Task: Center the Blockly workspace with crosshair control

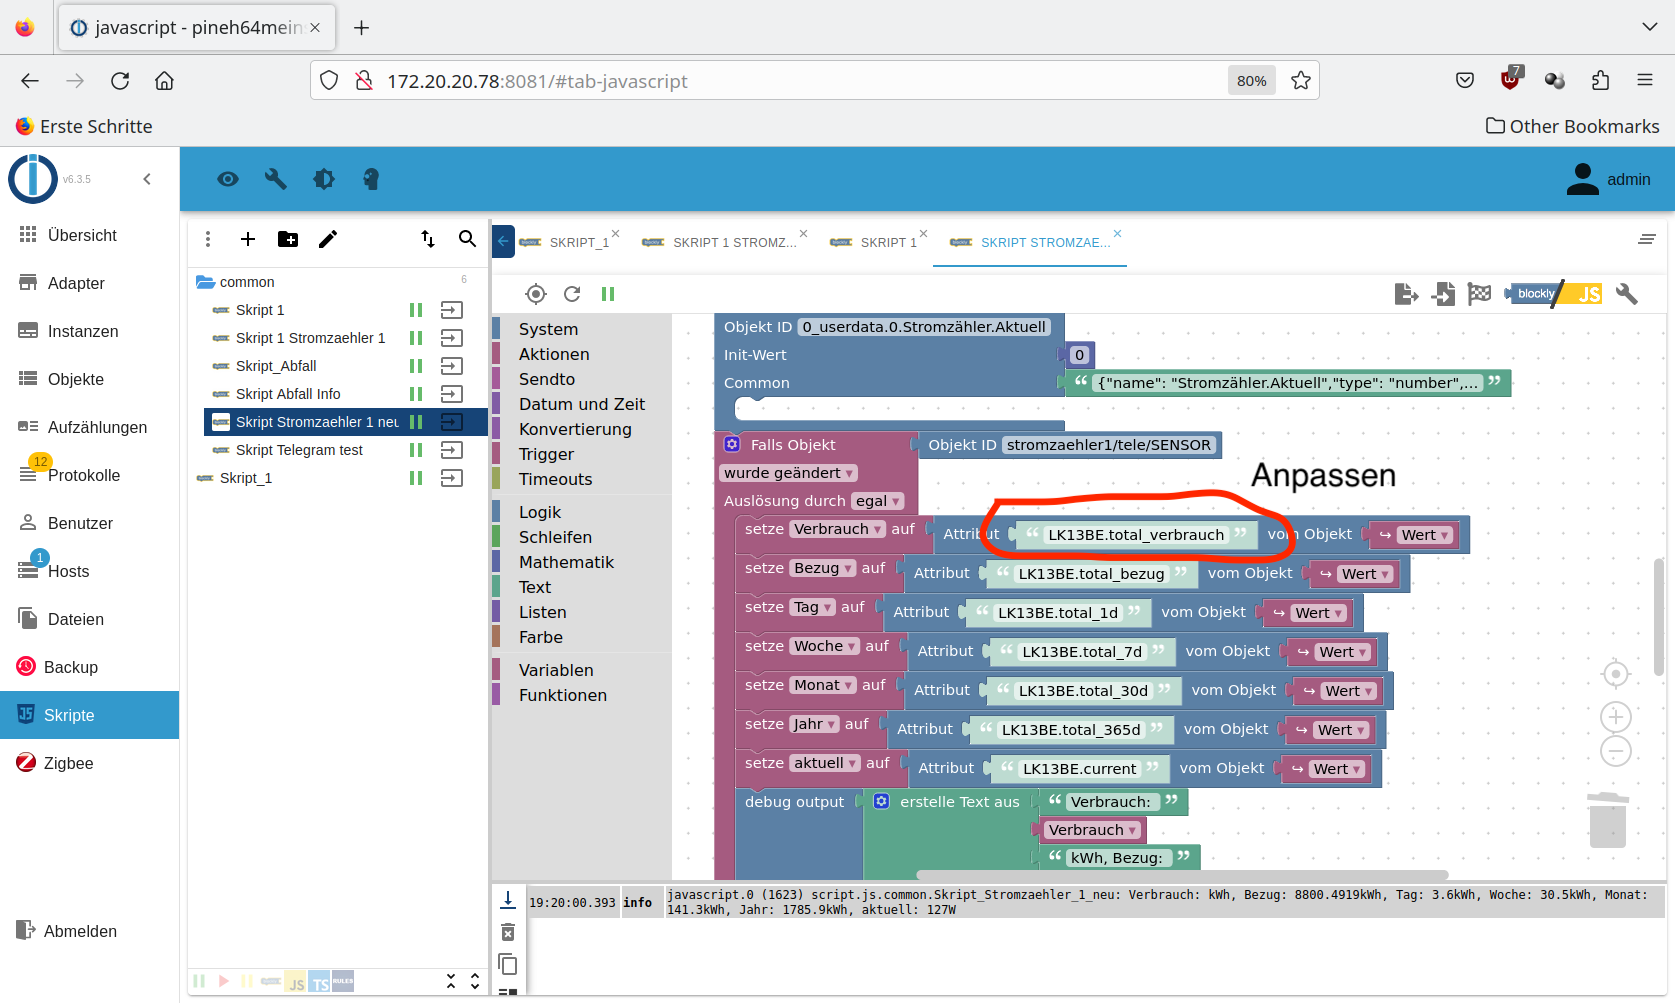Action: (1616, 675)
